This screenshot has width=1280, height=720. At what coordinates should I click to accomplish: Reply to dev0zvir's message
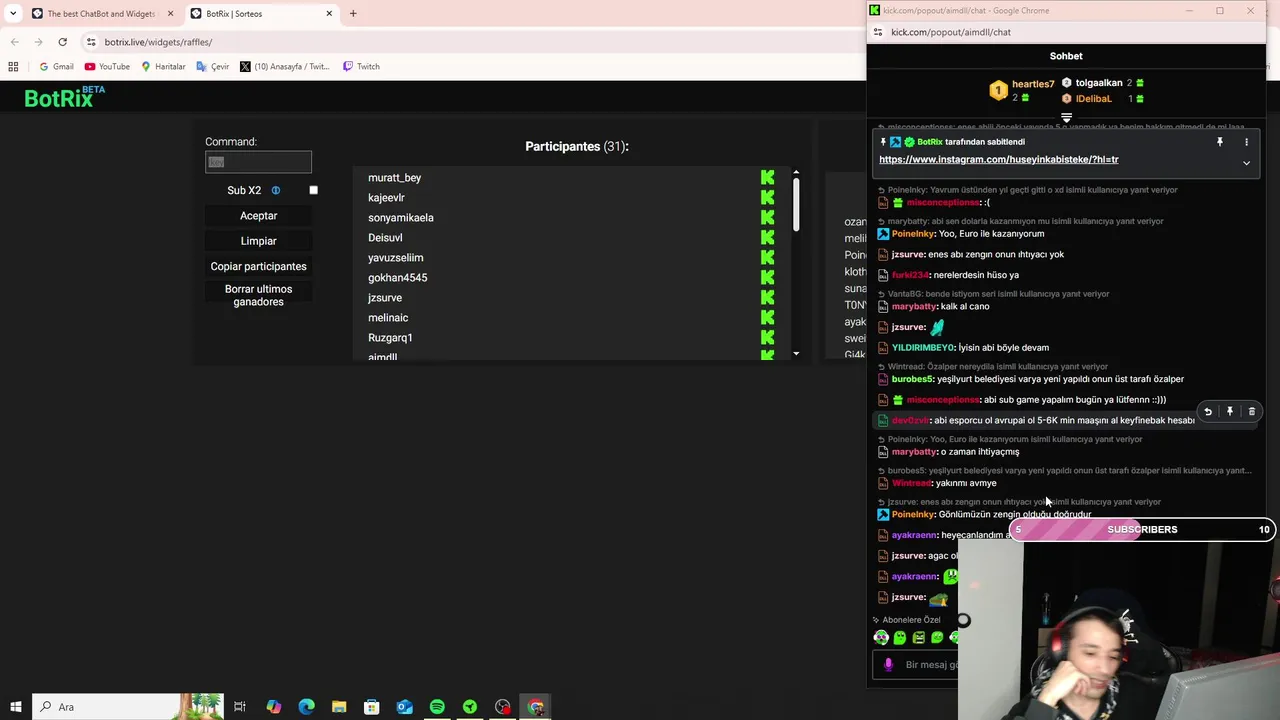coord(1208,412)
